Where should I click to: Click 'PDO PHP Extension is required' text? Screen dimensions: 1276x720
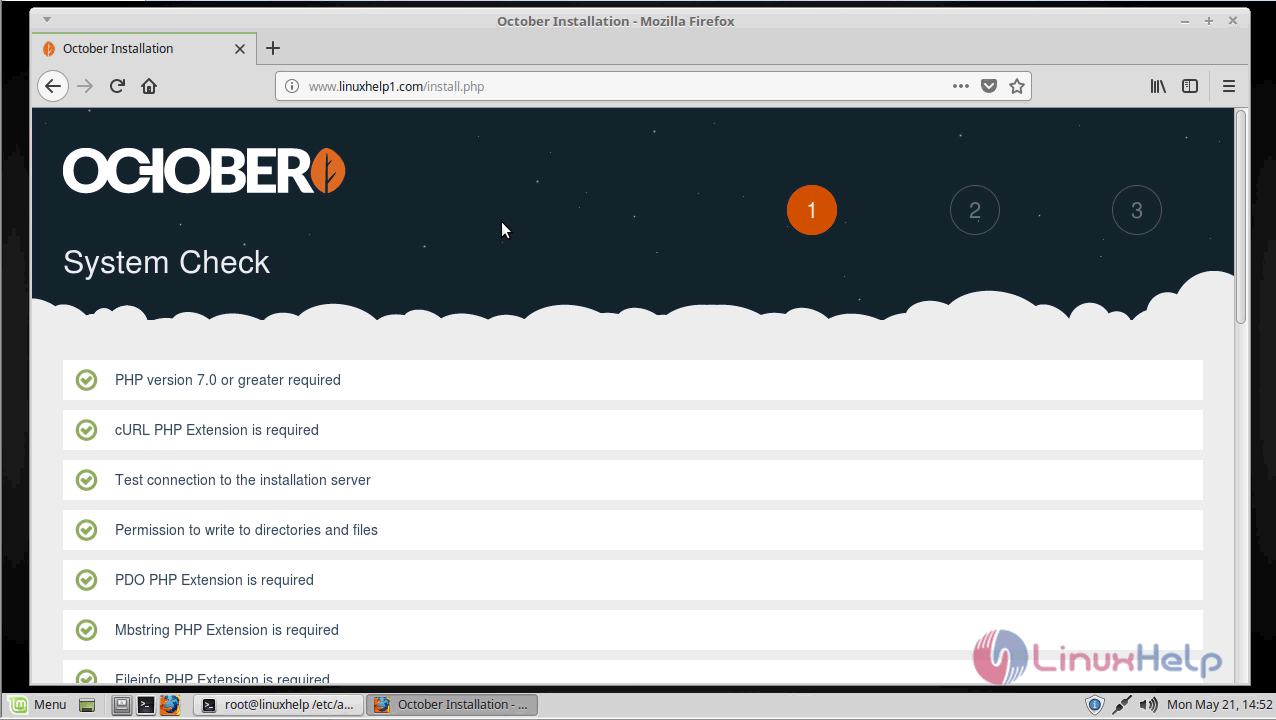214,580
